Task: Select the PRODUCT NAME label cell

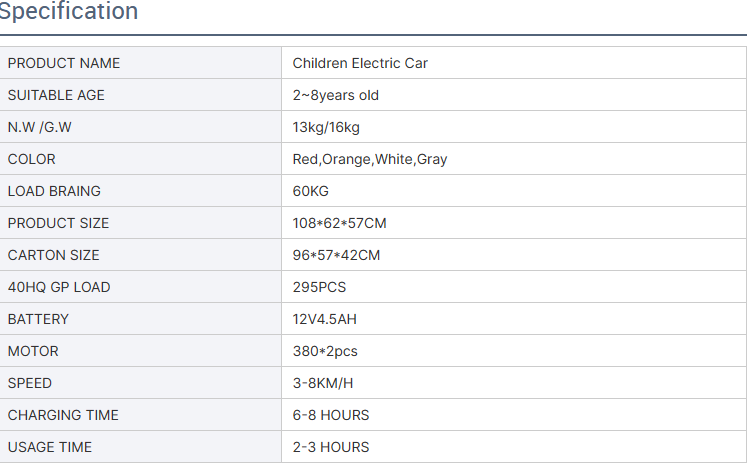Action: [x=64, y=63]
